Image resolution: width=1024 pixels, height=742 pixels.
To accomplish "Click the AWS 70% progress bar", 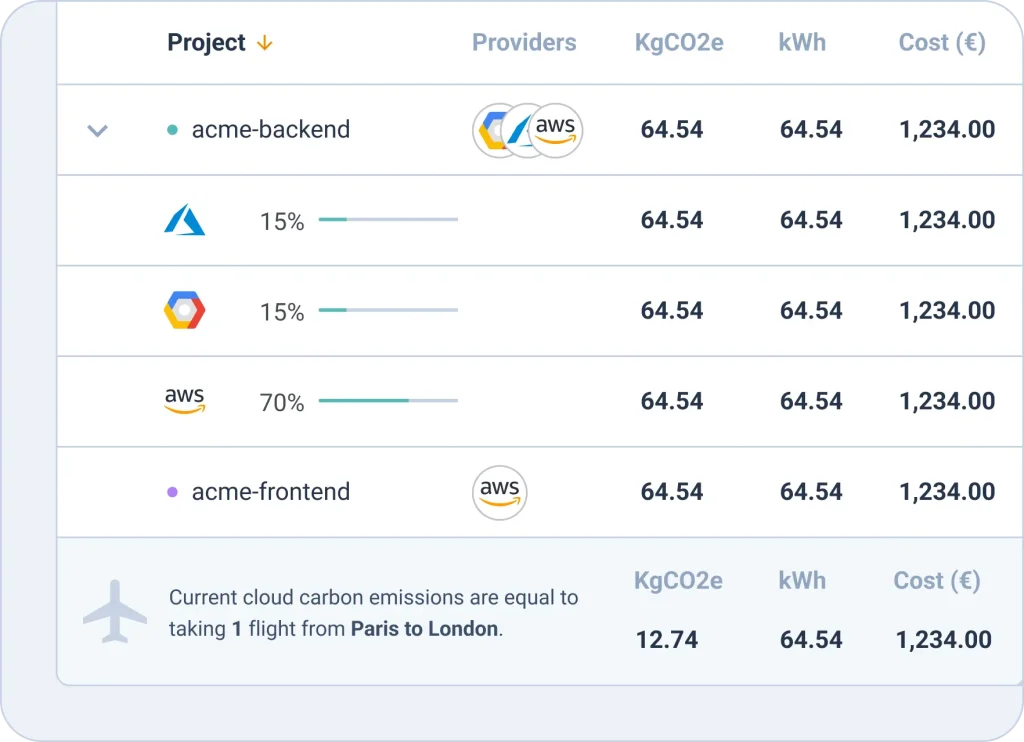I will pos(389,400).
